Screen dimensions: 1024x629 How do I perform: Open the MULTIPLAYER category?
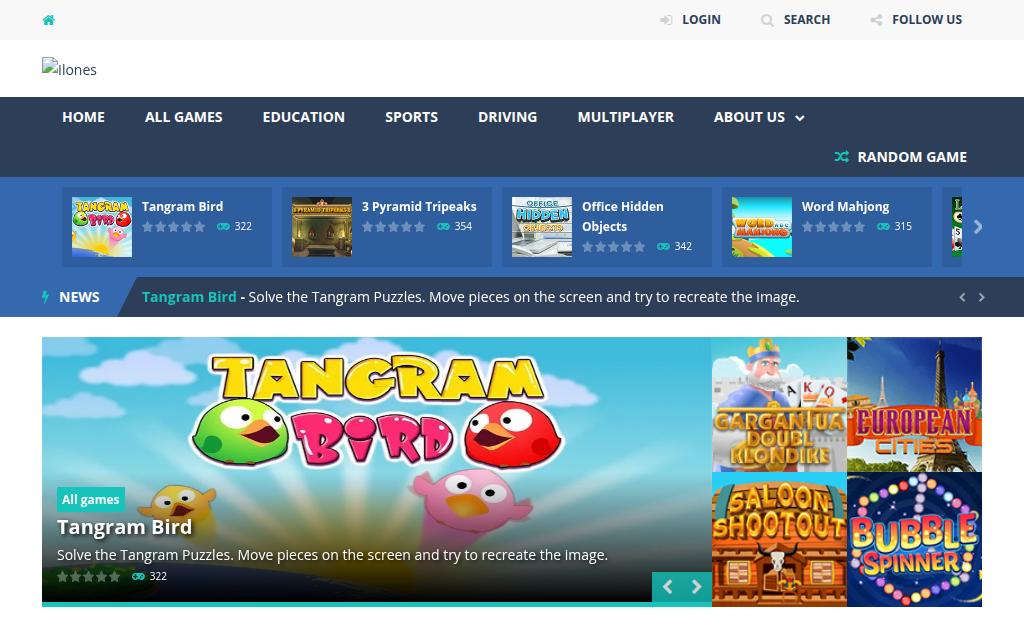tap(626, 117)
